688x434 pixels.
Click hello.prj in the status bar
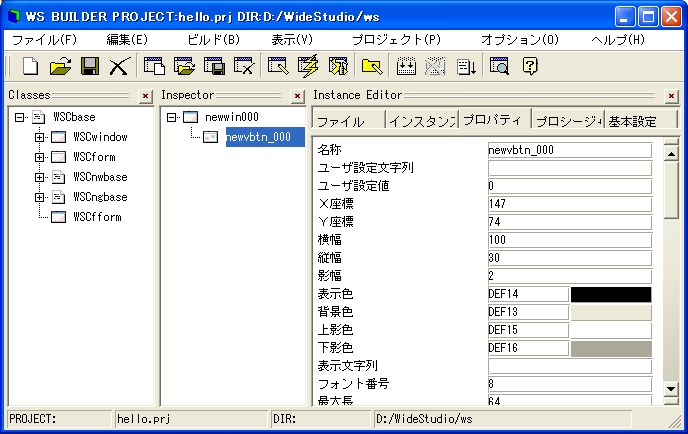191,419
